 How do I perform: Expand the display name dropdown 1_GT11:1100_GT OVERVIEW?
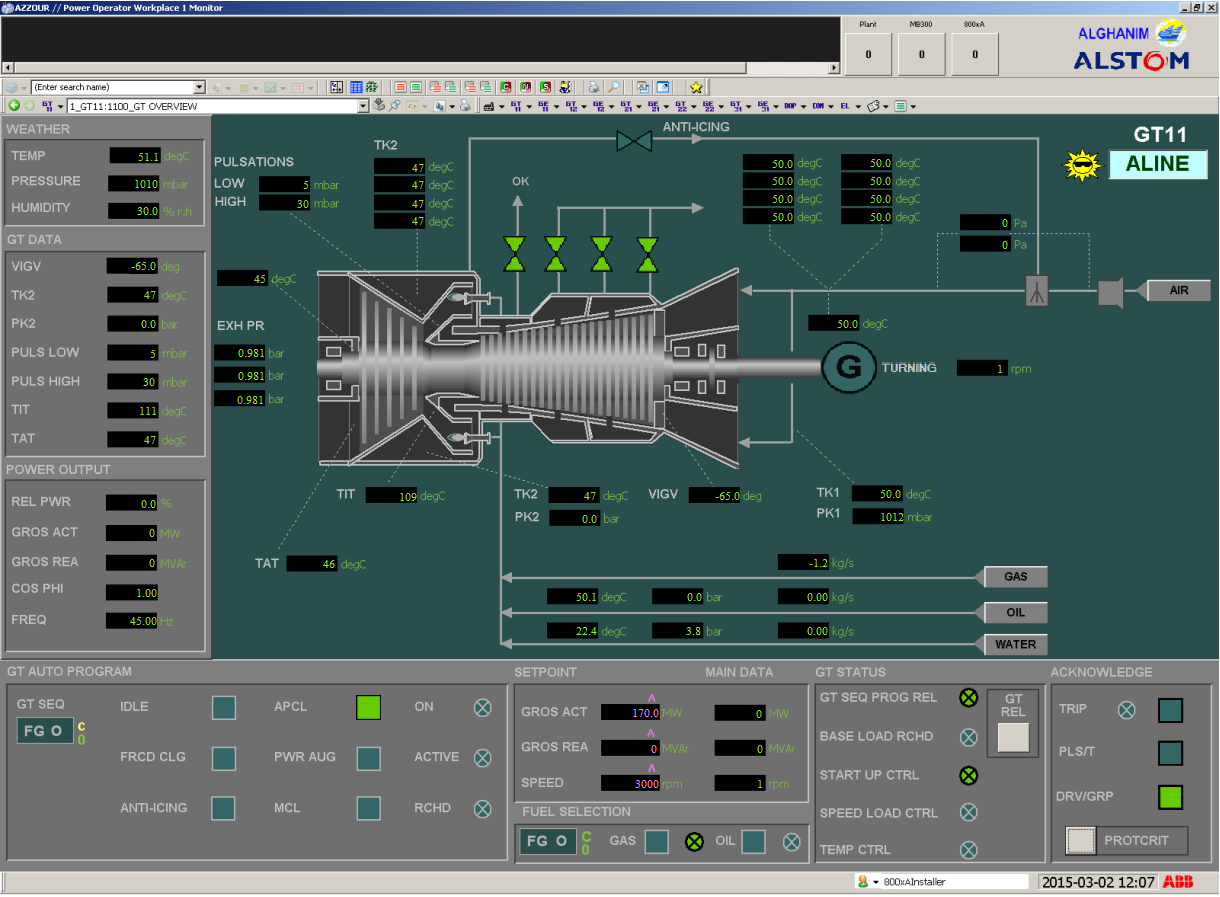(x=364, y=106)
